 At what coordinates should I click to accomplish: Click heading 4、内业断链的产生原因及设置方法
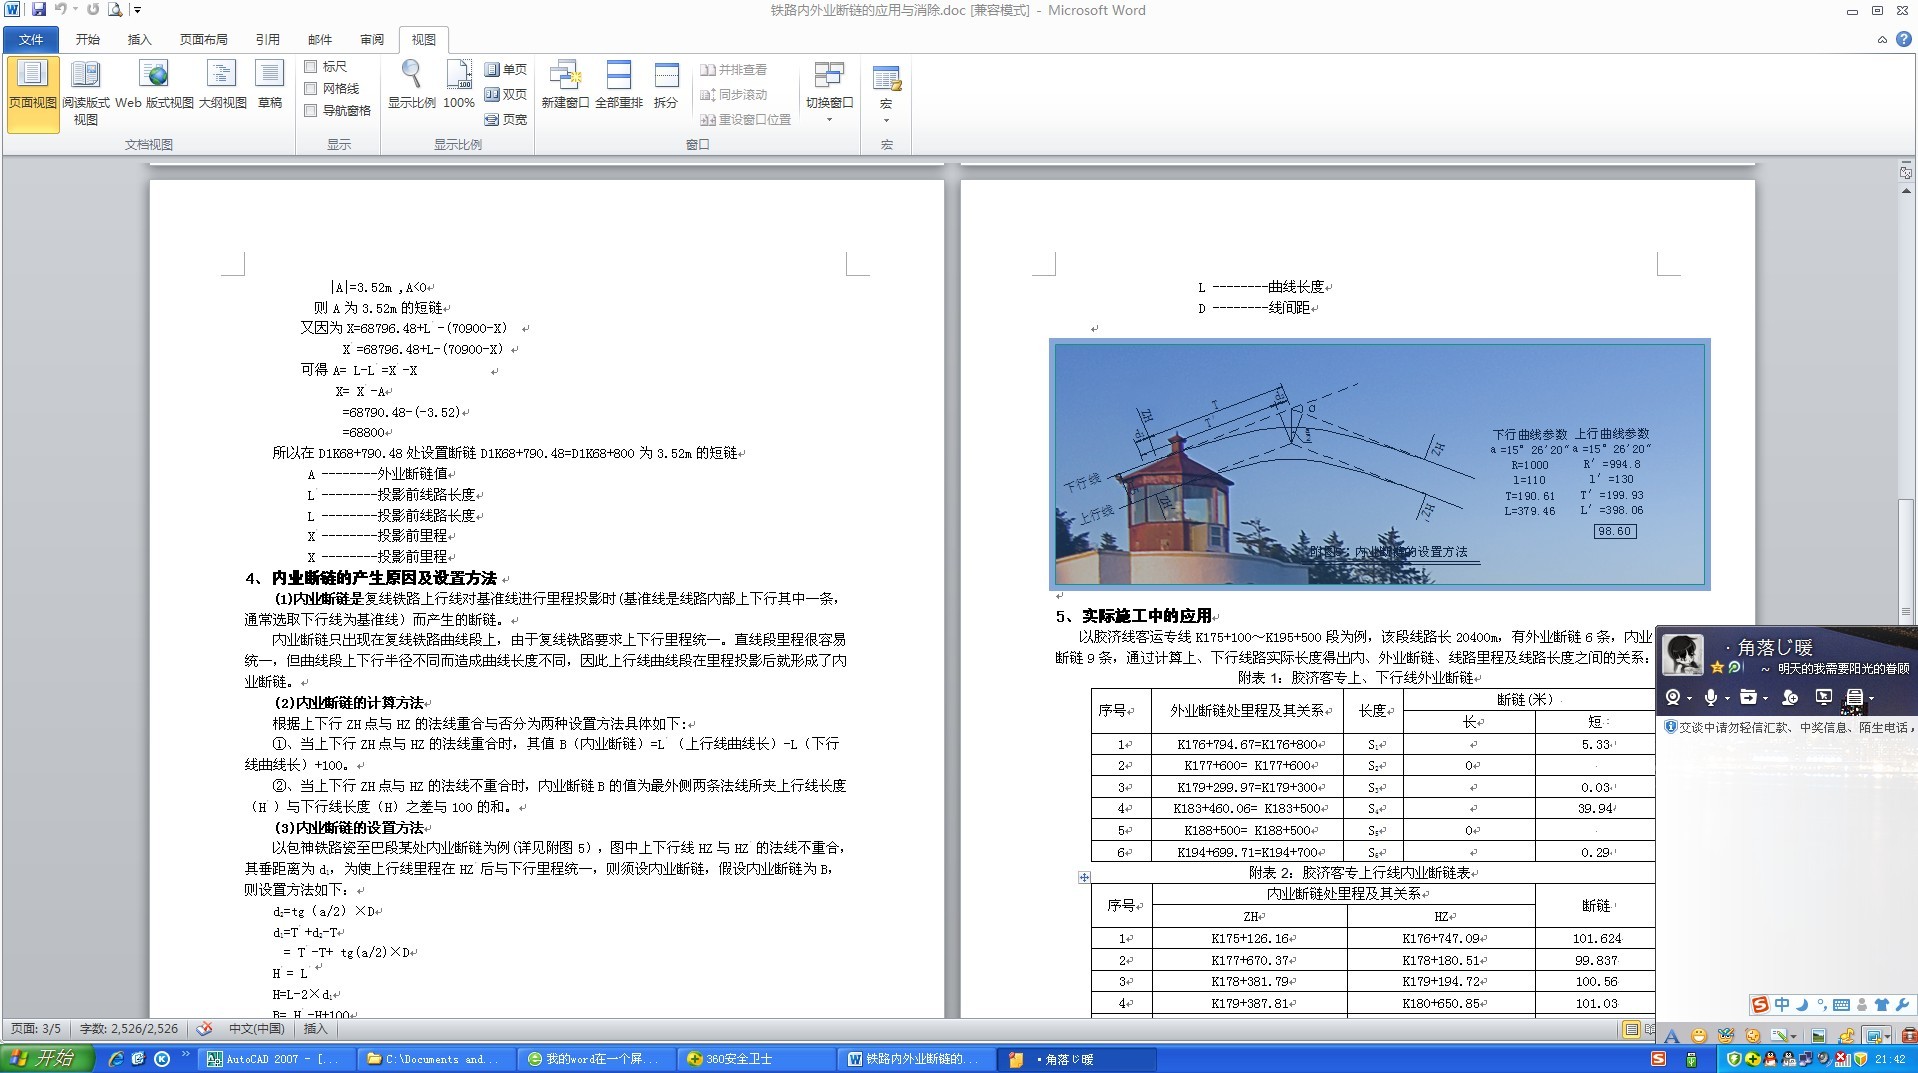pos(371,578)
